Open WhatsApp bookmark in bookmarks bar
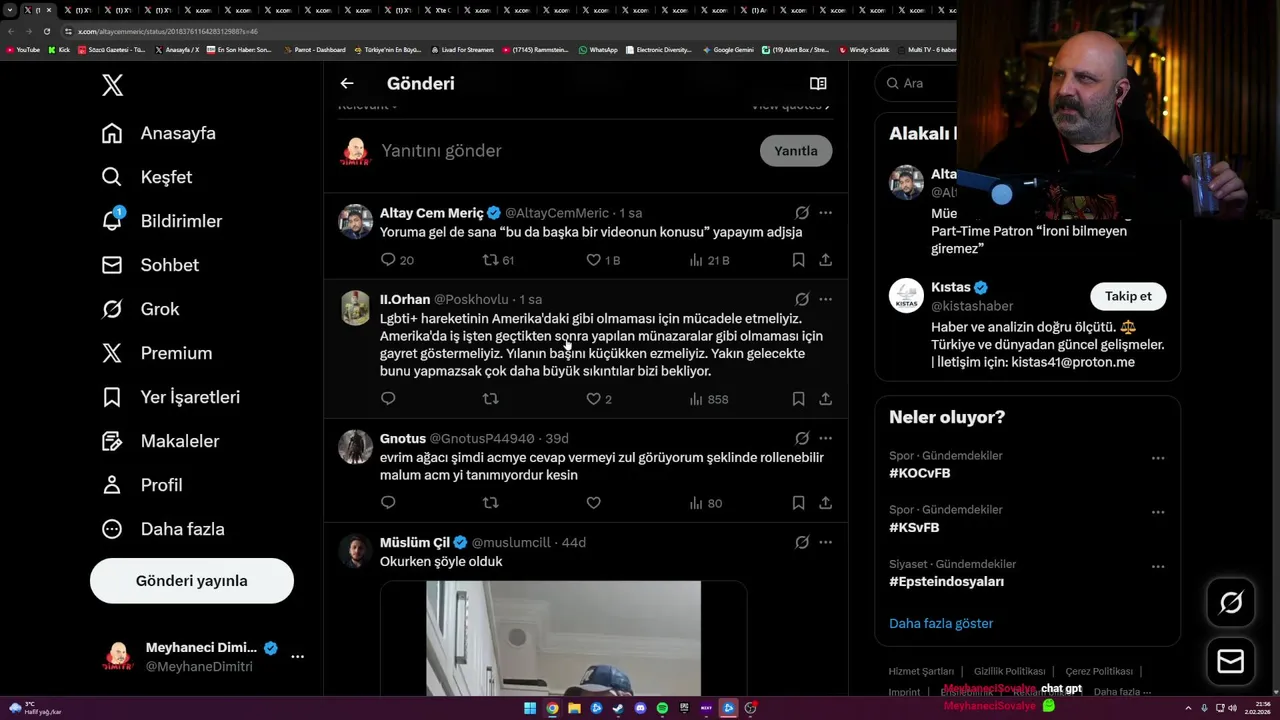The height and width of the screenshot is (720, 1280). click(597, 49)
